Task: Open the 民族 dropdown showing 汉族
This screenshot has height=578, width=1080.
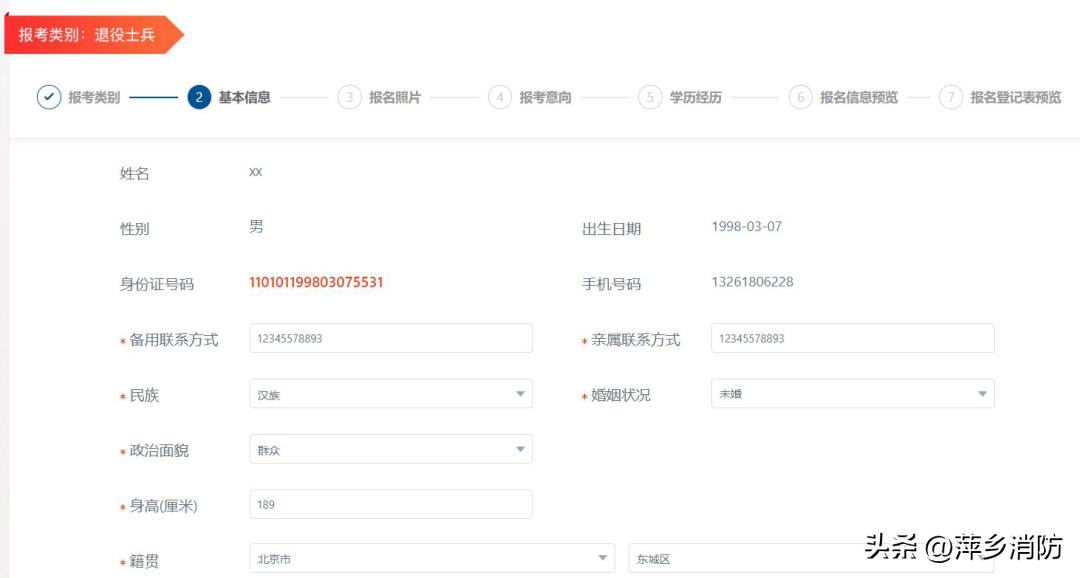Action: point(390,393)
